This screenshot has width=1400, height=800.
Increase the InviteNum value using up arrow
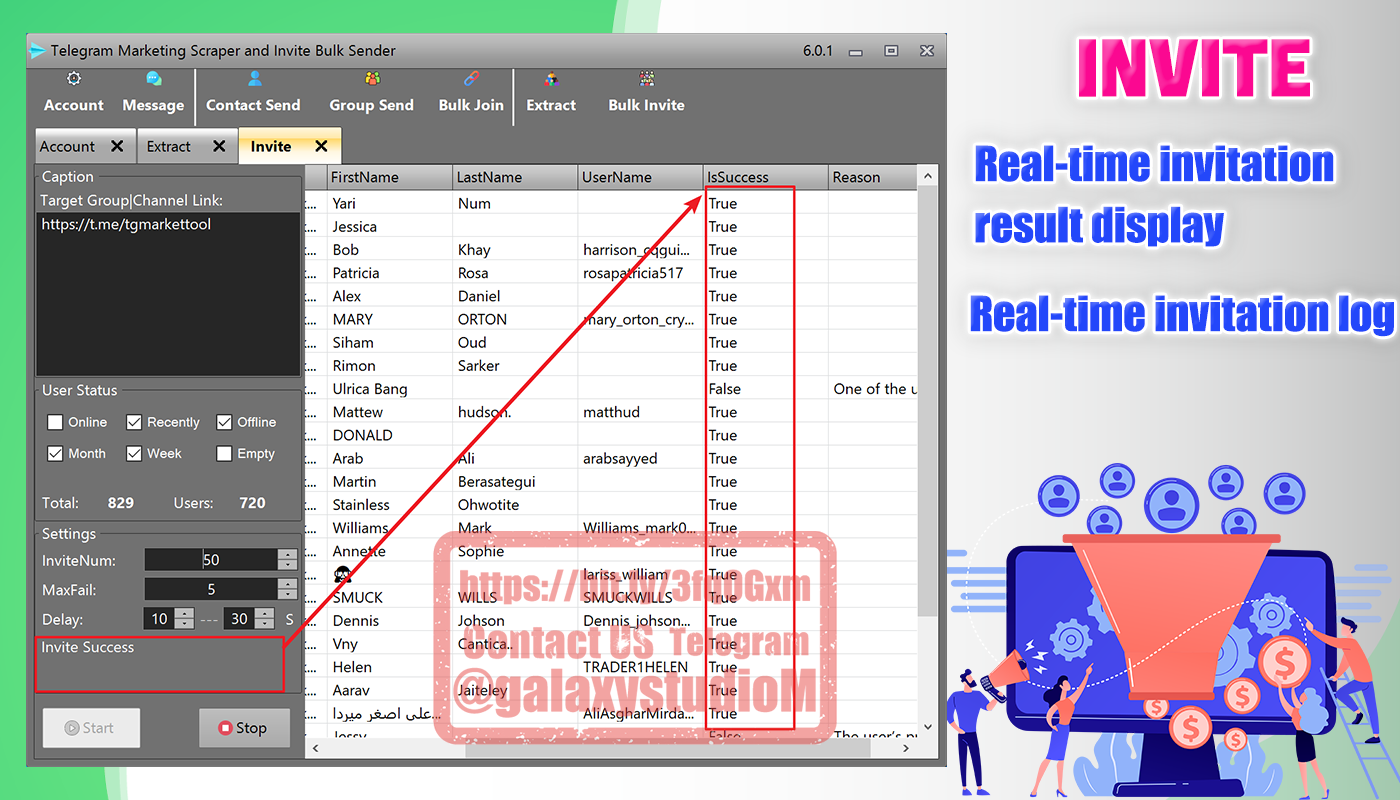(x=287, y=554)
